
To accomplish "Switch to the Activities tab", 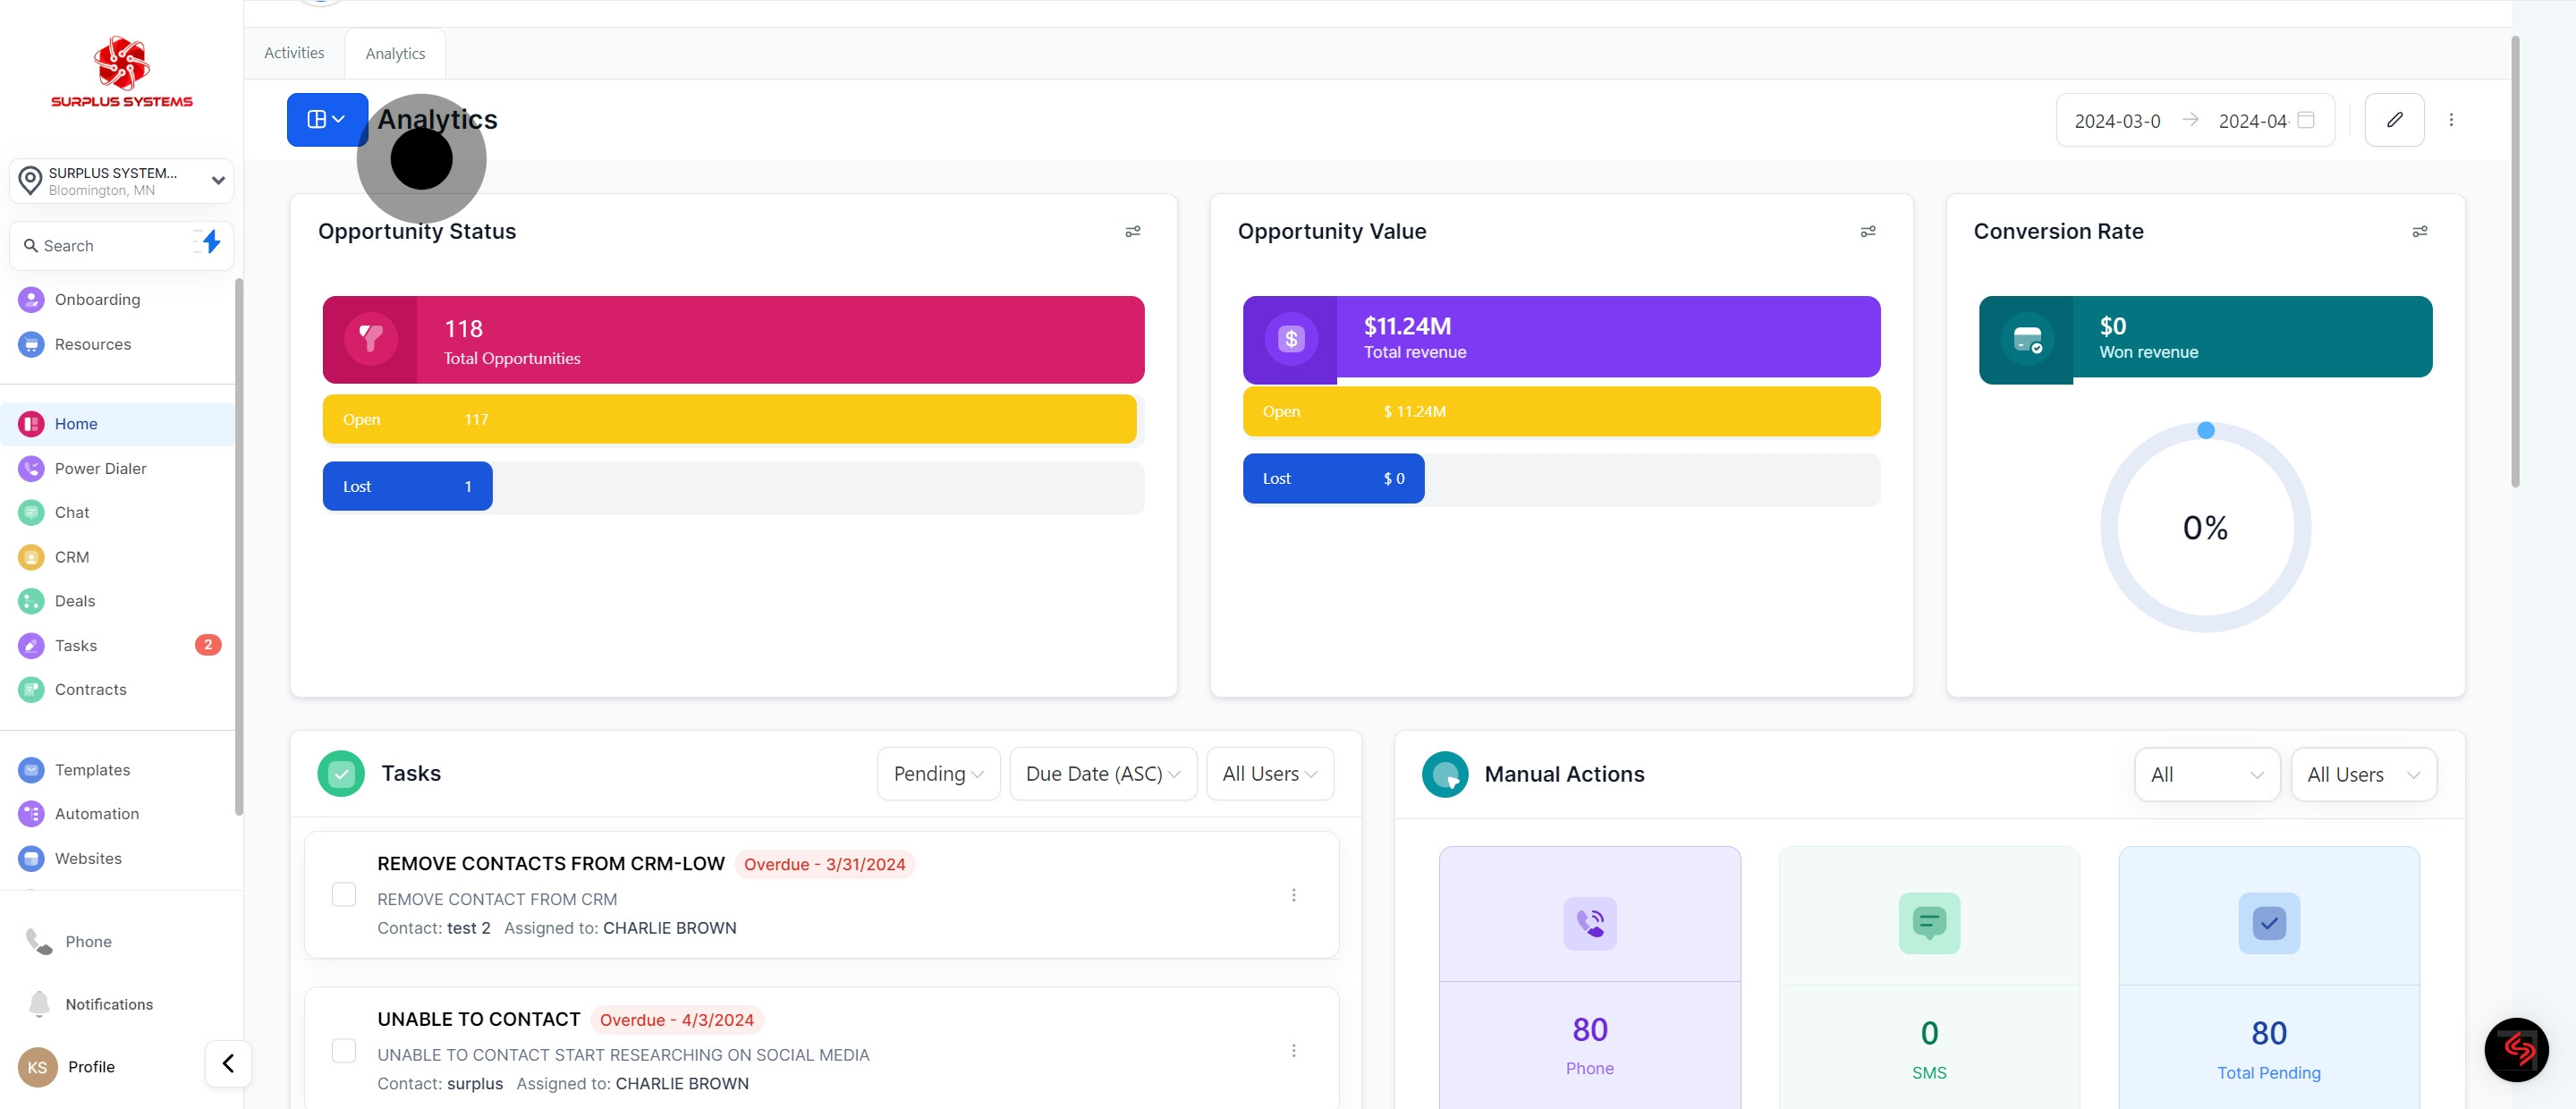I will pyautogui.click(x=294, y=53).
